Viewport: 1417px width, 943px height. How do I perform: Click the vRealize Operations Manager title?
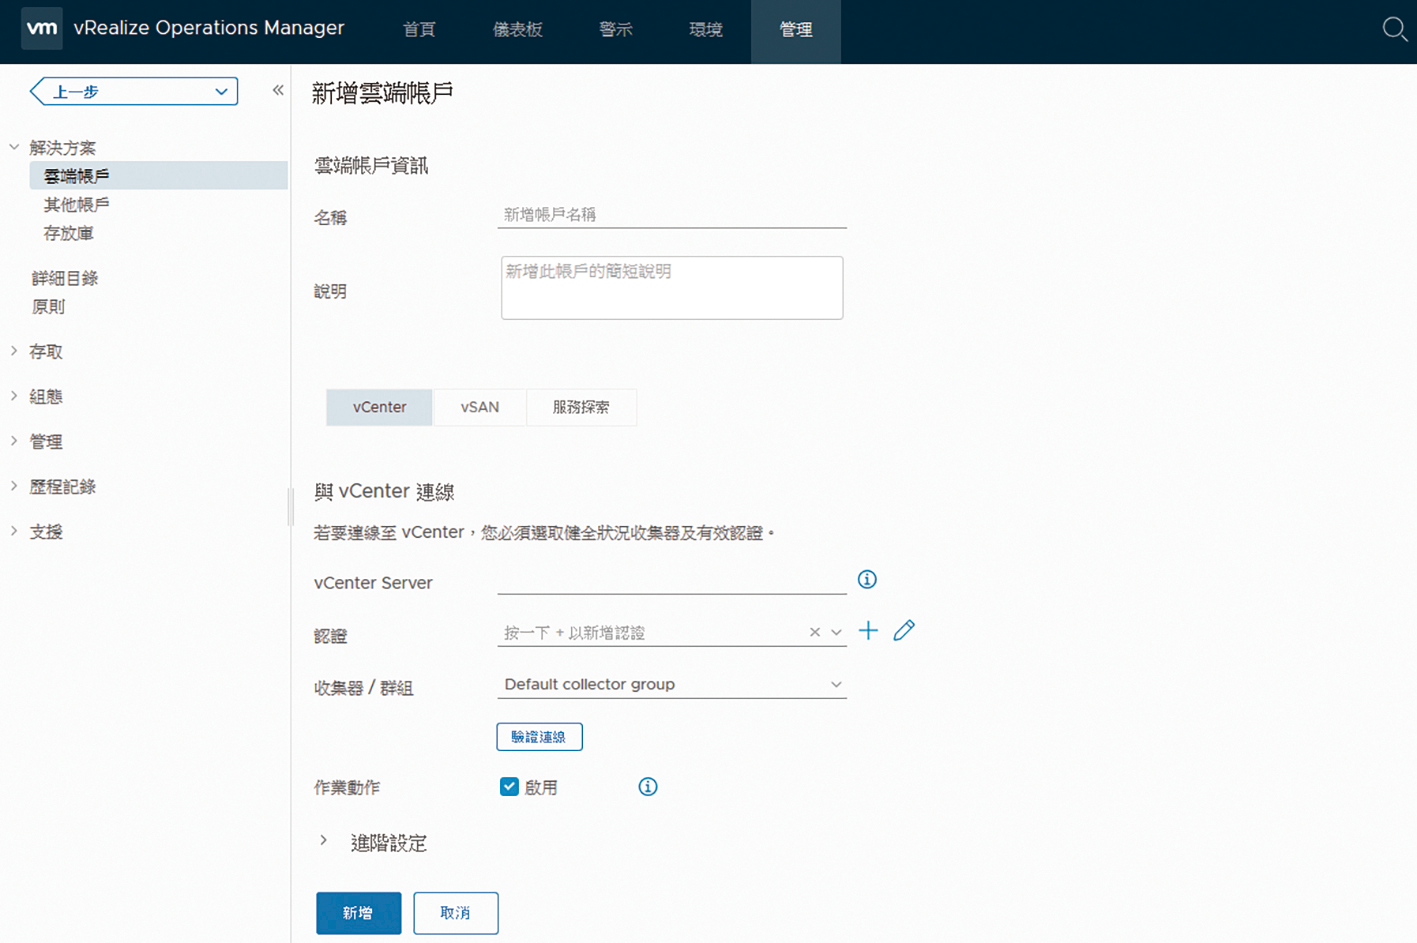click(209, 28)
